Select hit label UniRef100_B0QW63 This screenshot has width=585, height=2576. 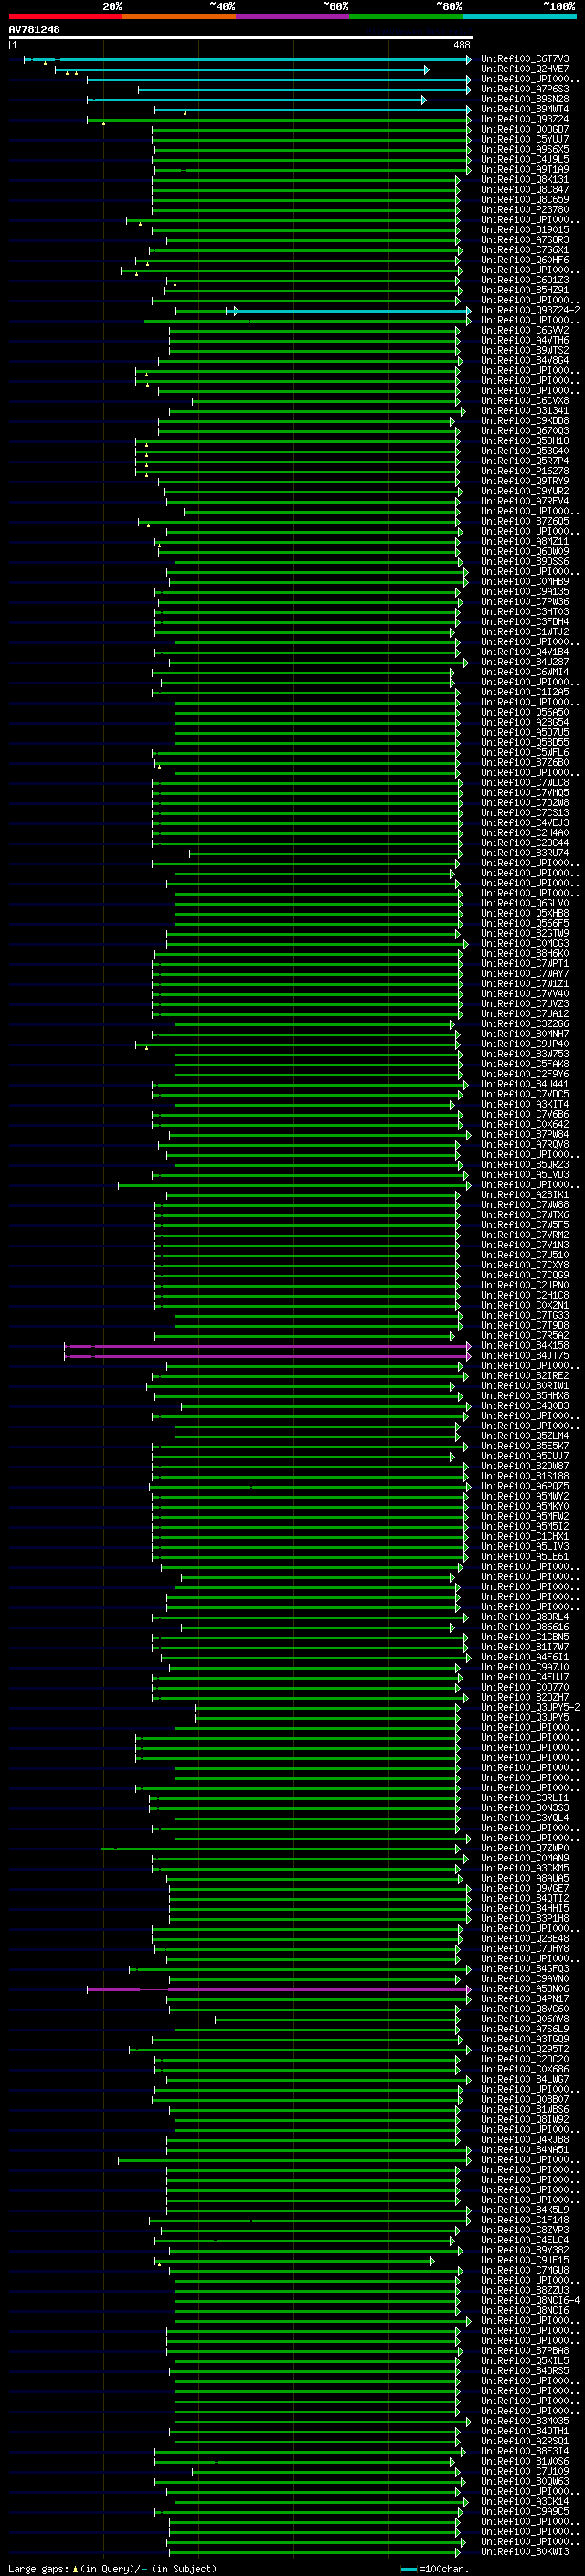(x=524, y=2481)
